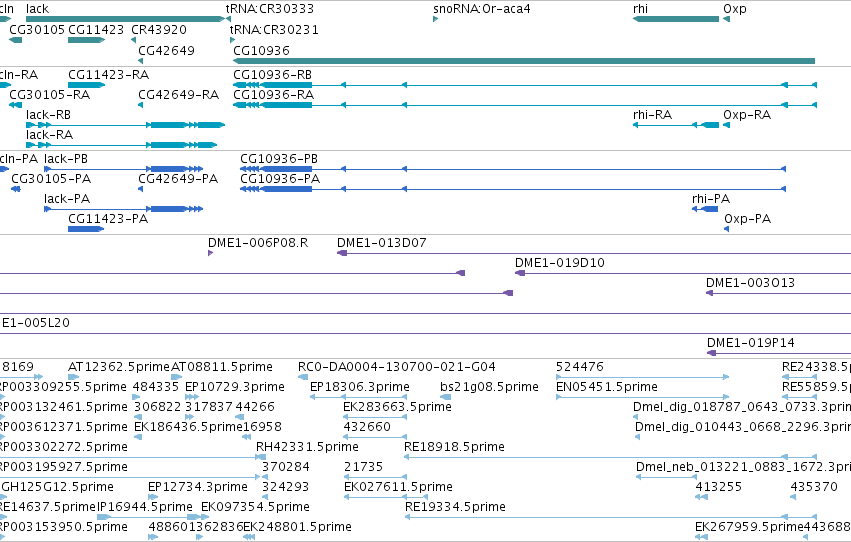
Task: Select the EP10729.3prime EST label
Action: coord(235,387)
